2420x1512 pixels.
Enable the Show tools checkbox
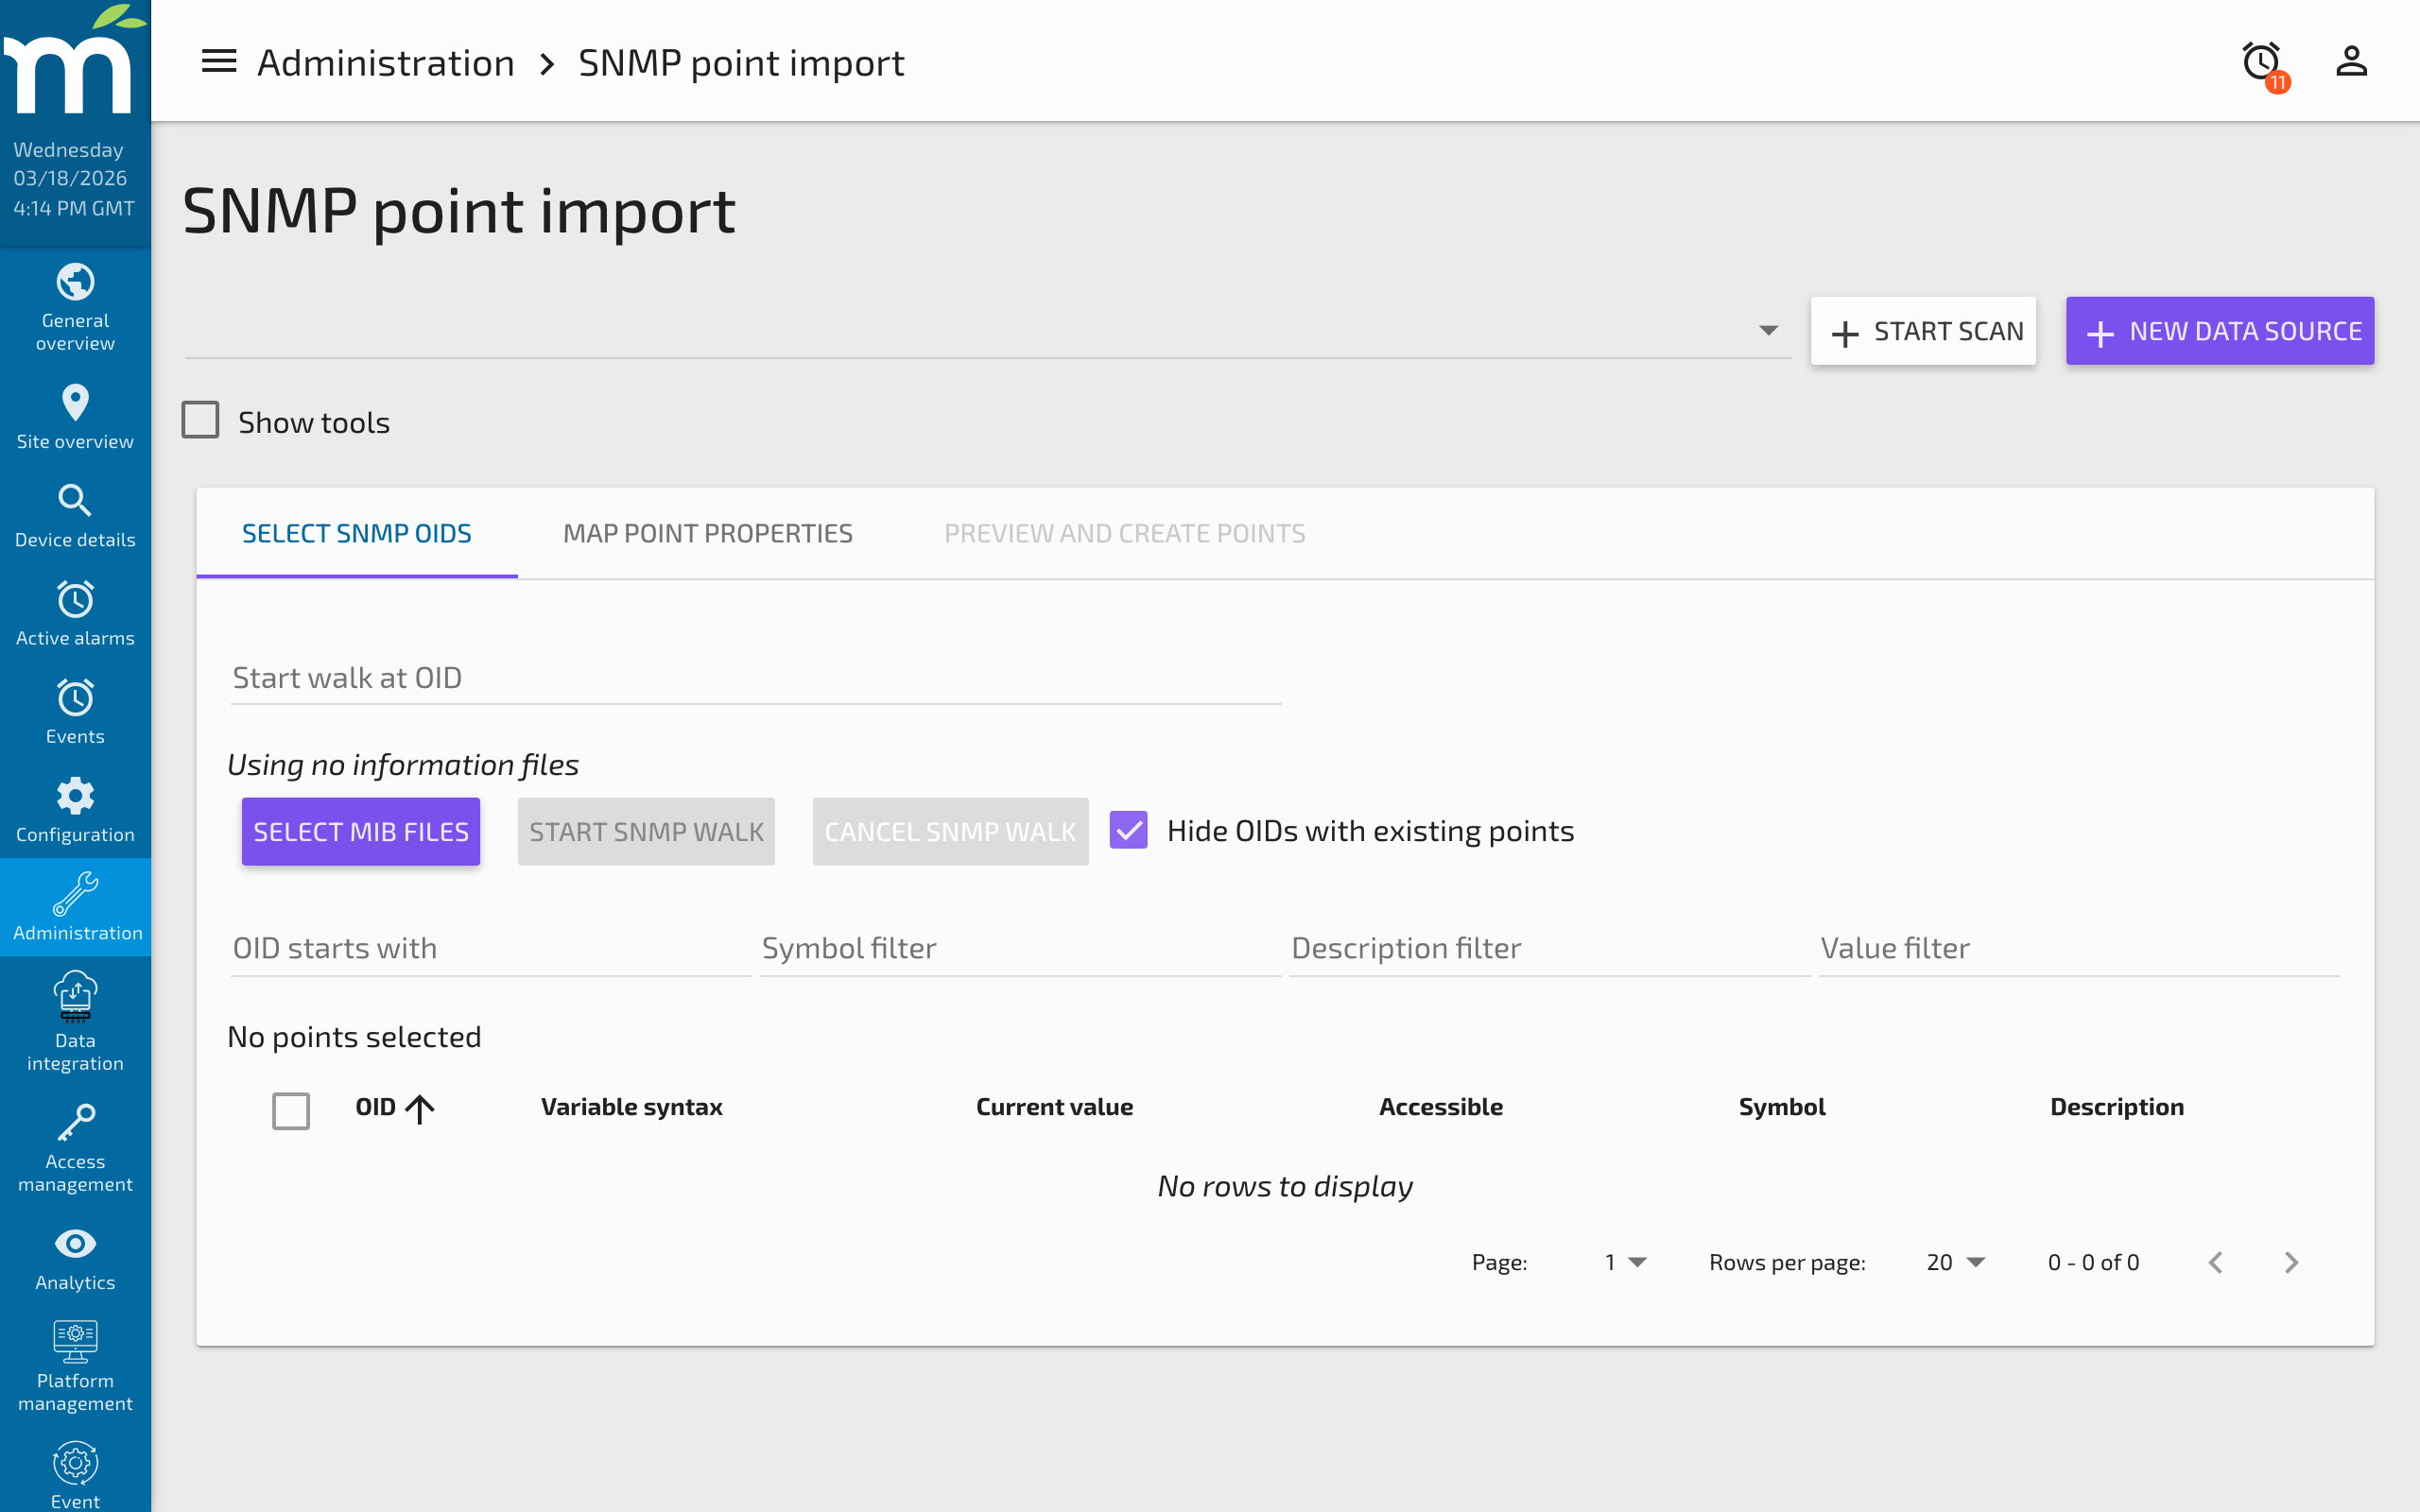pos(200,420)
